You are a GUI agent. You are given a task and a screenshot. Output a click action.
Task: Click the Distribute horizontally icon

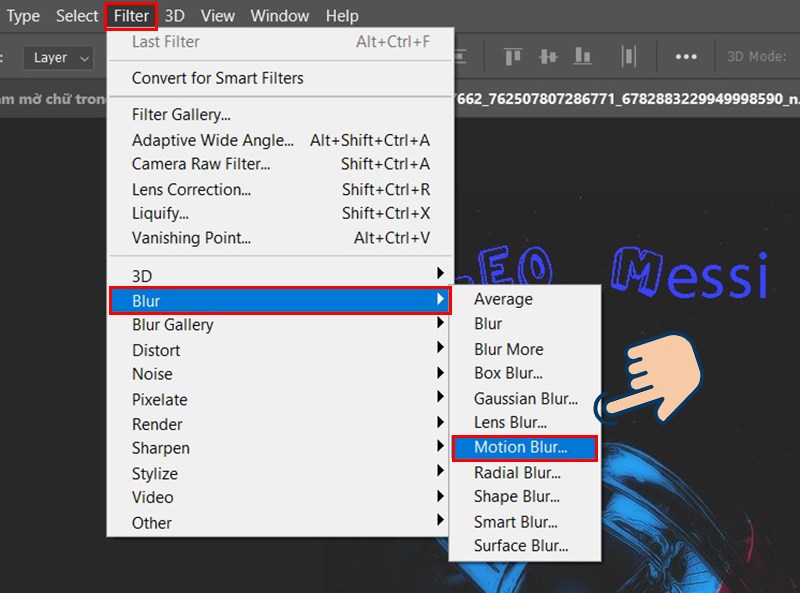click(629, 57)
